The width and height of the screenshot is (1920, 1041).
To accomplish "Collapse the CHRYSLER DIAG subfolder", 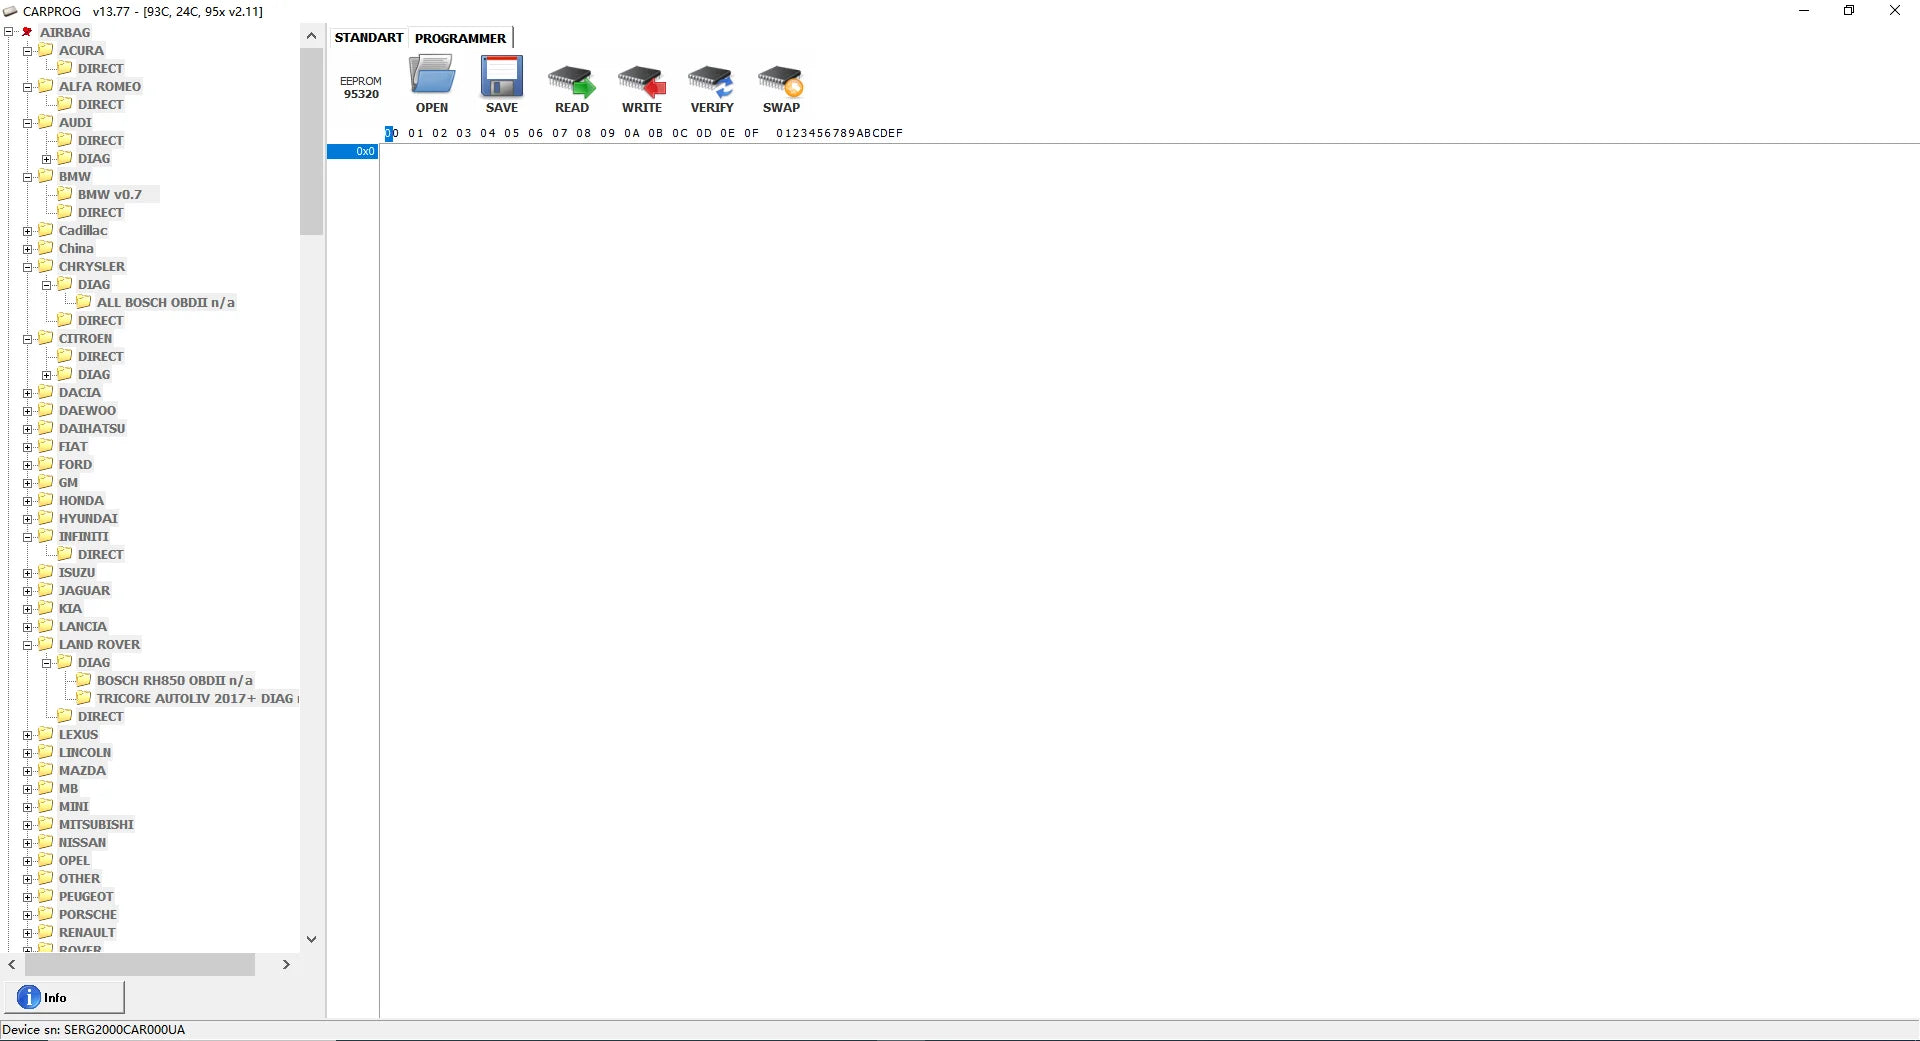I will pos(47,285).
